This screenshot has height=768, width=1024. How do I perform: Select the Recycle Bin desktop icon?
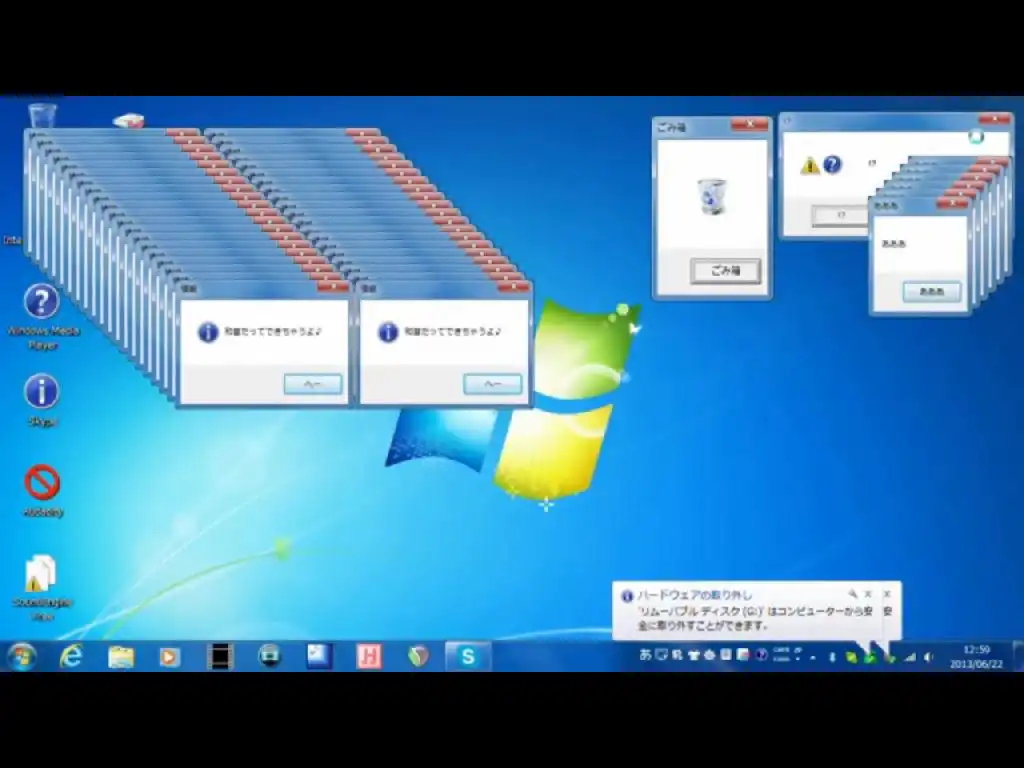point(42,116)
